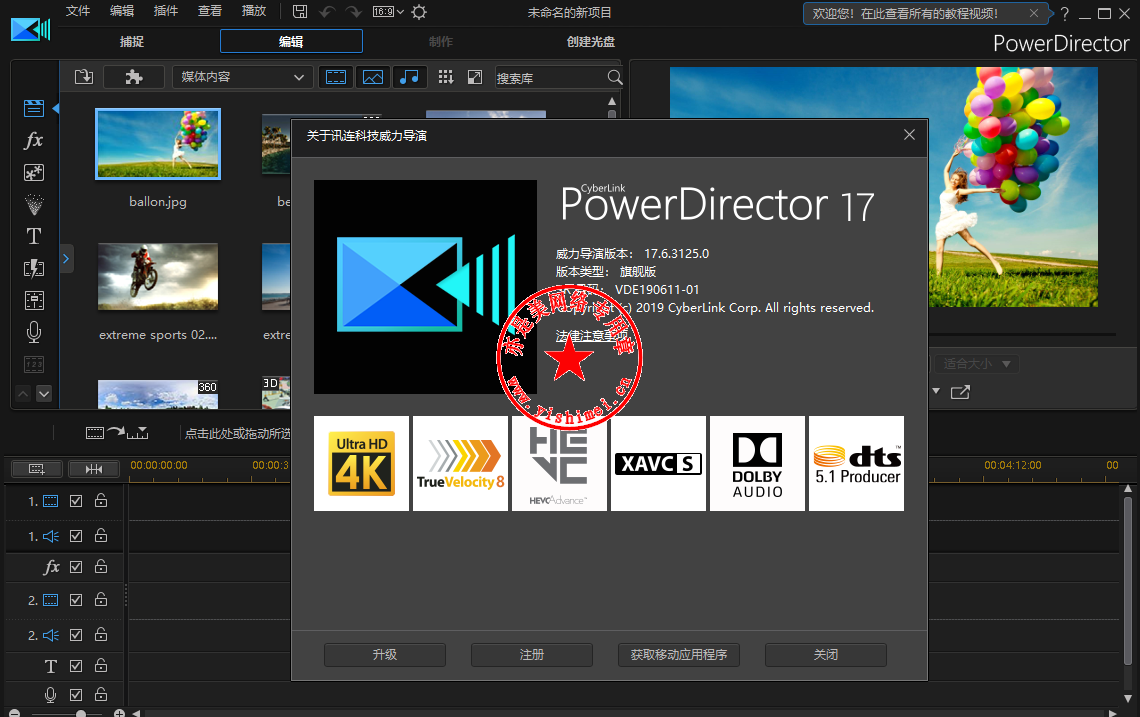Open the Chapter Room sidebar icon
The width and height of the screenshot is (1140, 717).
click(x=33, y=364)
